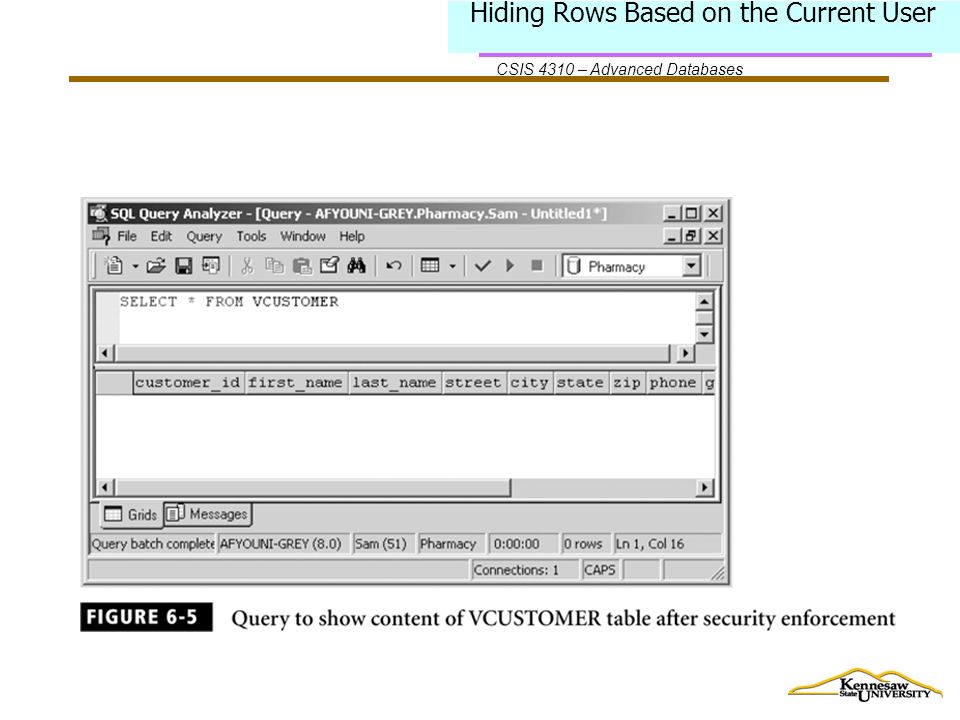Click the results horizontal scrollbar thumb
Image resolution: width=960 pixels, height=720 pixels.
[x=312, y=487]
